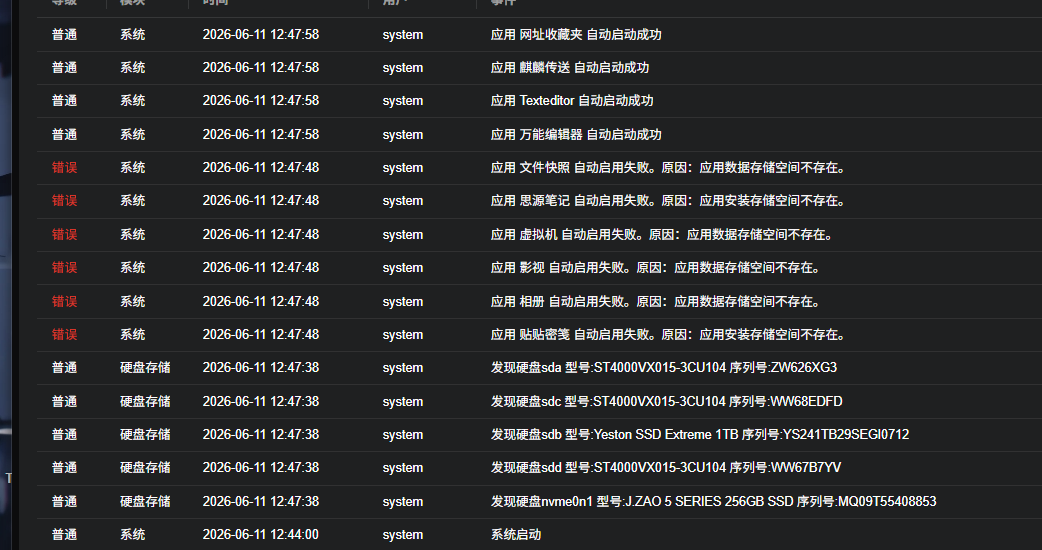Click the 发现硬盘sdd event with serial WW67B7YV

pos(666,468)
